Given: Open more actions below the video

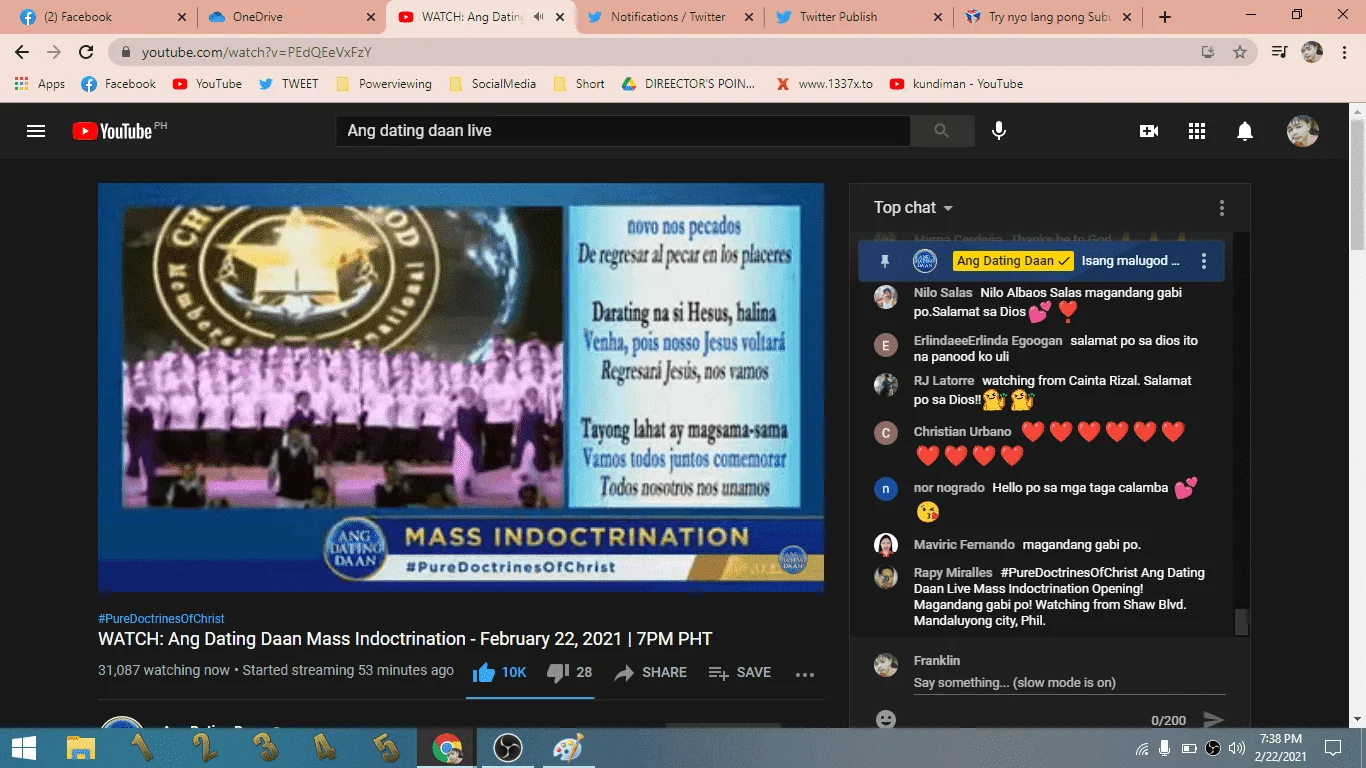Looking at the screenshot, I should [805, 674].
